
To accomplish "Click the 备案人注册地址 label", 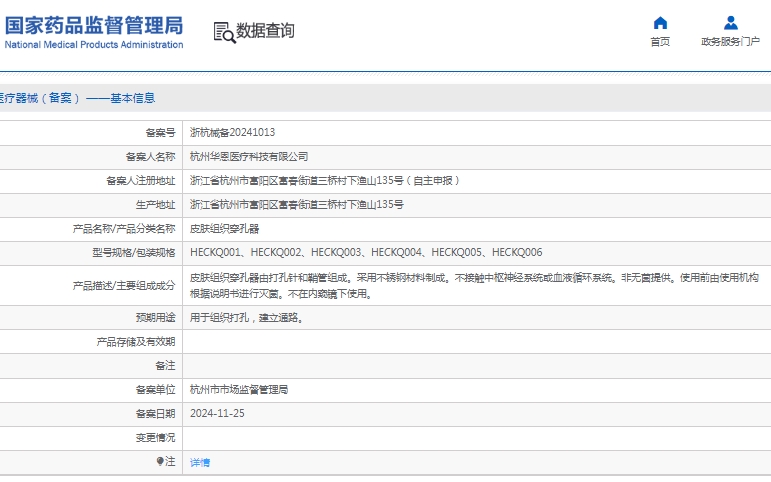I will (141, 181).
